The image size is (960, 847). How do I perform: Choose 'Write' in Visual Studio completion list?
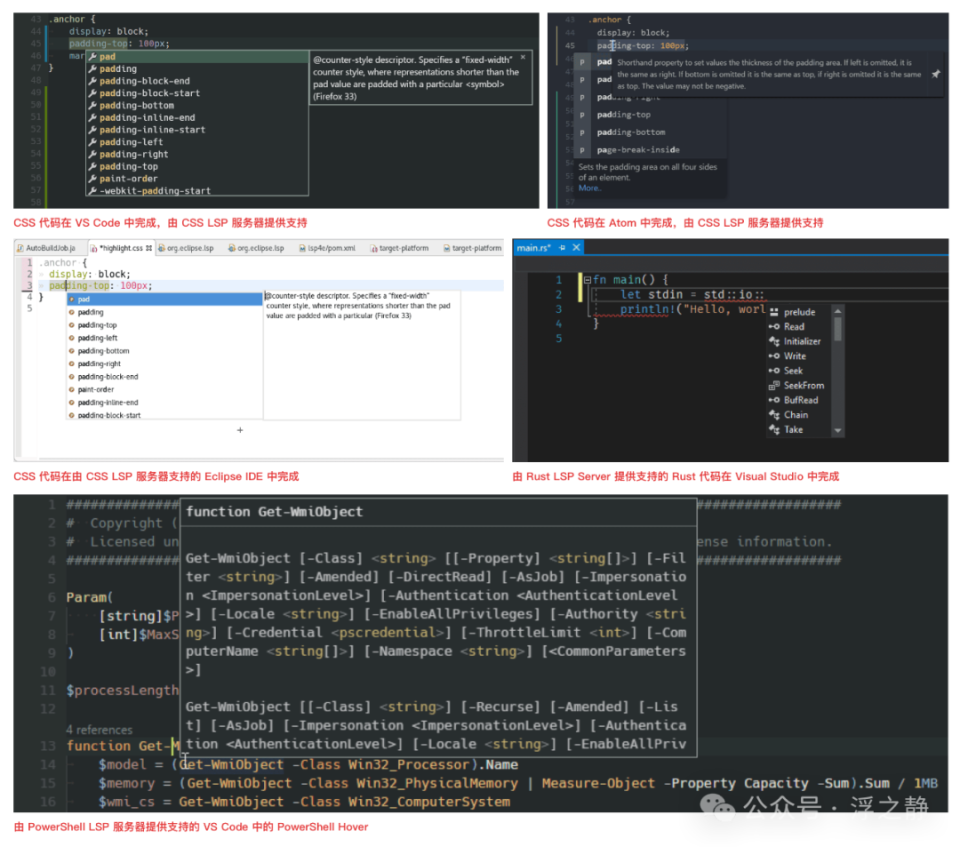click(799, 356)
